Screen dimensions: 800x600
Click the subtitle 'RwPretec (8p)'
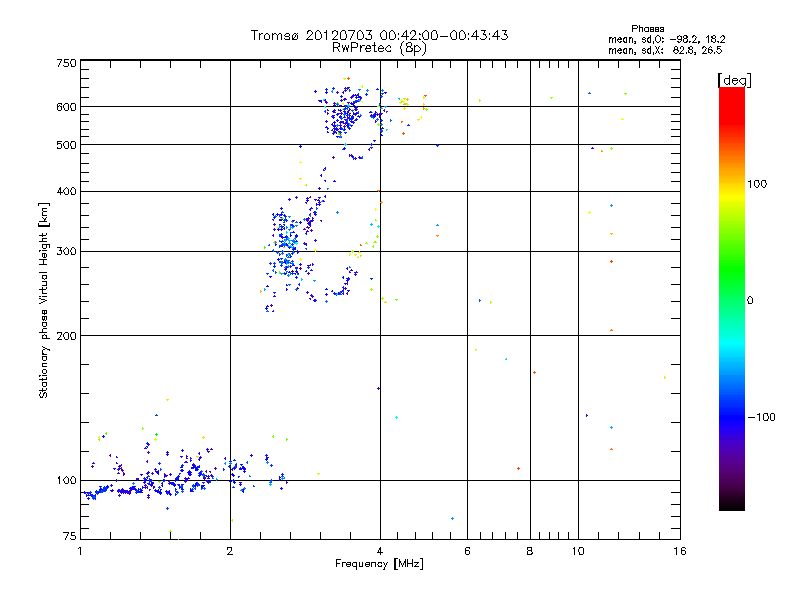click(380, 48)
